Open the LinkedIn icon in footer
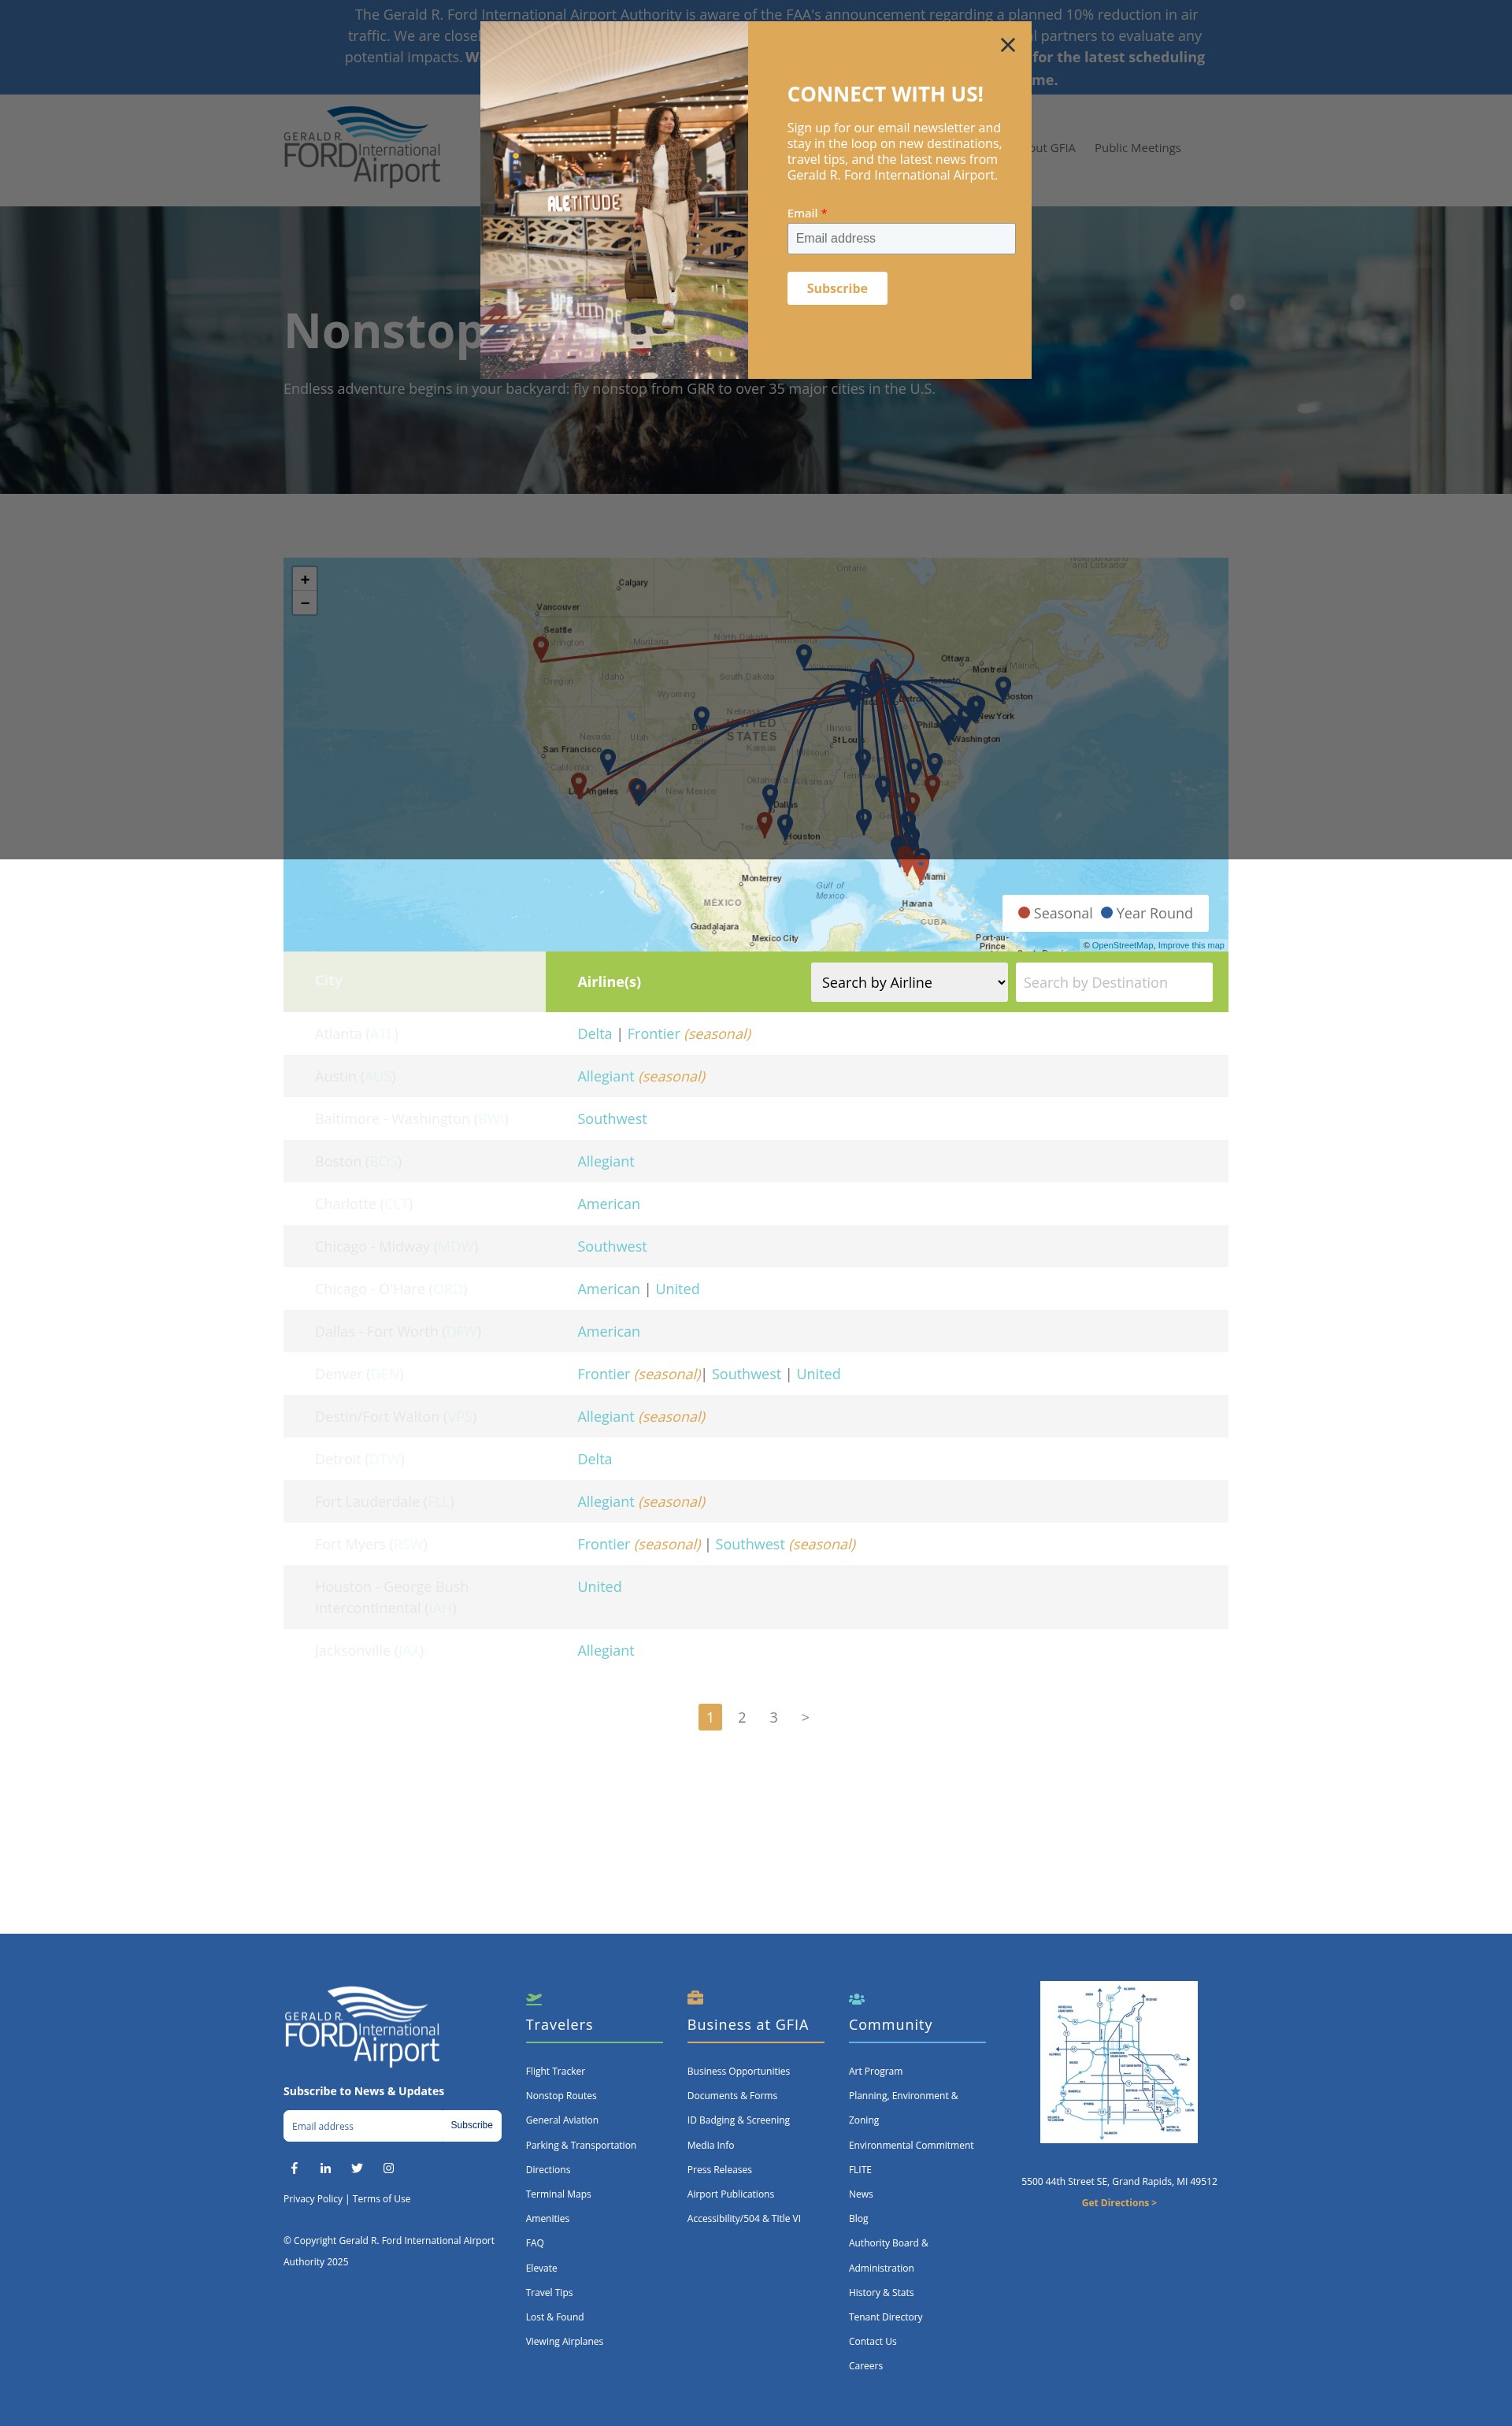1512x2426 pixels. (325, 2168)
